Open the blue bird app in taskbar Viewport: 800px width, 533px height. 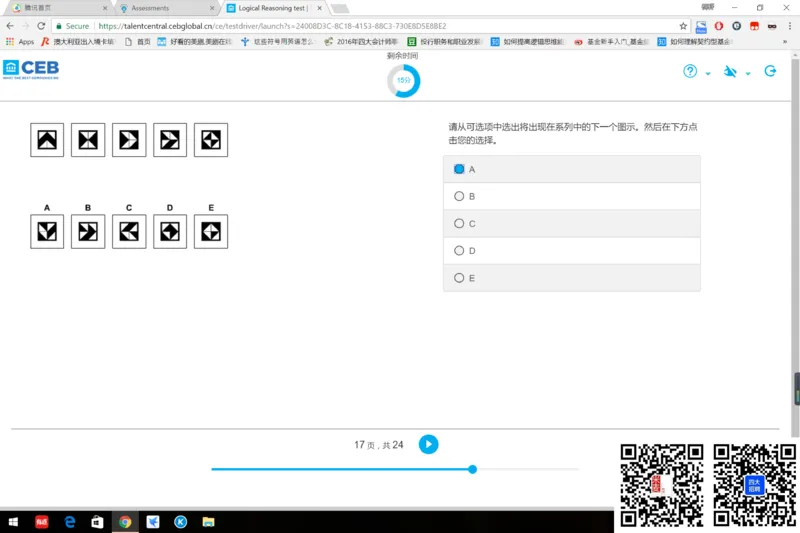[x=153, y=522]
